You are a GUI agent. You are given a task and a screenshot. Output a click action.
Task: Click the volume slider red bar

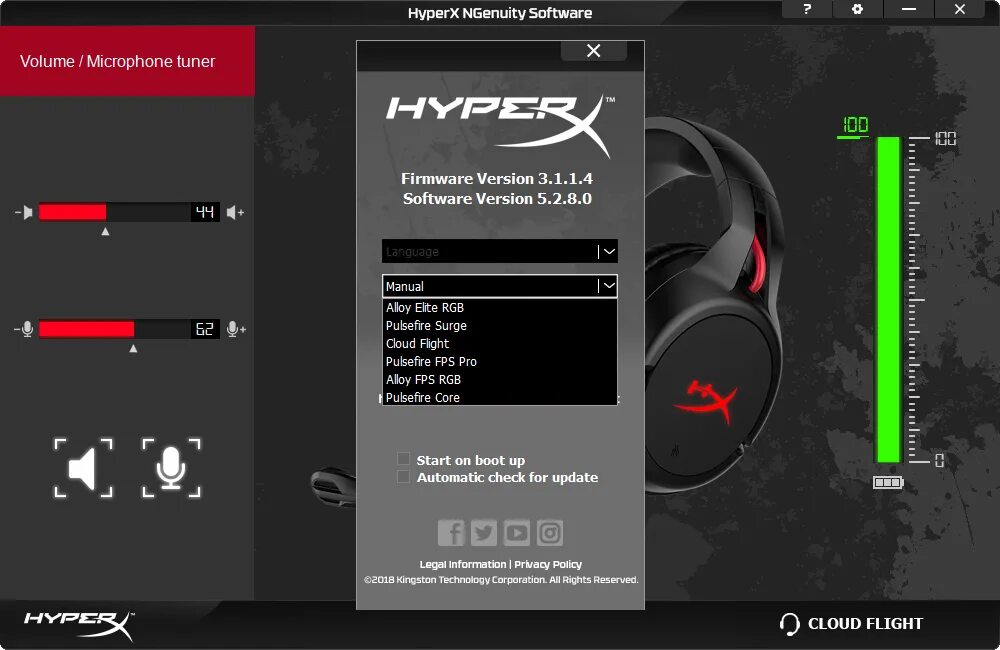pos(72,212)
